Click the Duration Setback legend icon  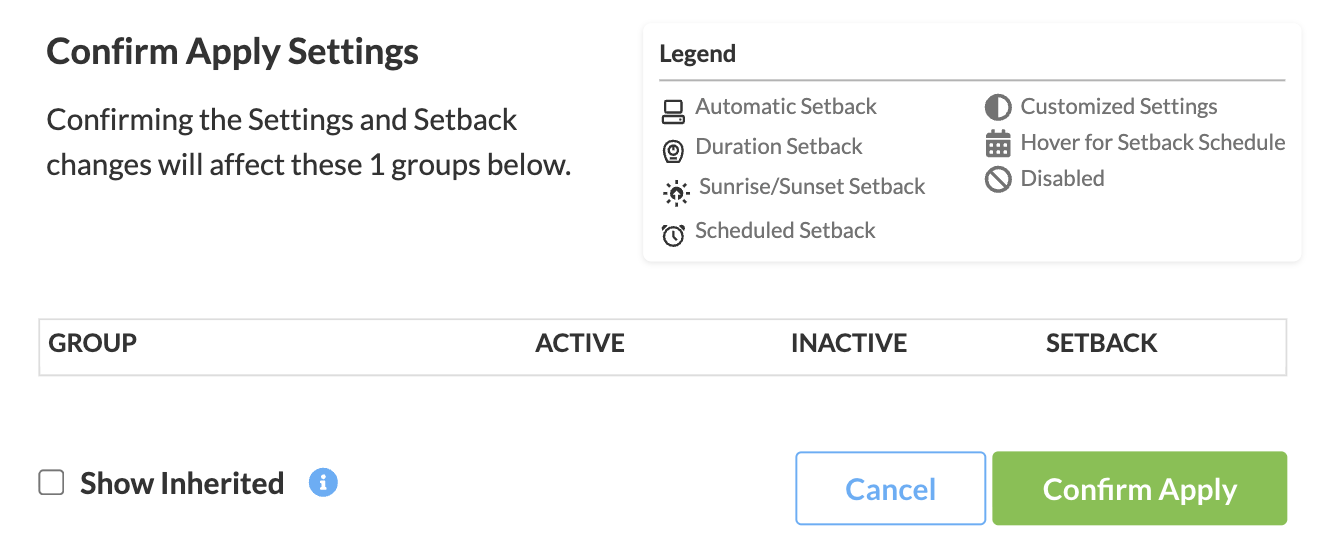coord(673,151)
